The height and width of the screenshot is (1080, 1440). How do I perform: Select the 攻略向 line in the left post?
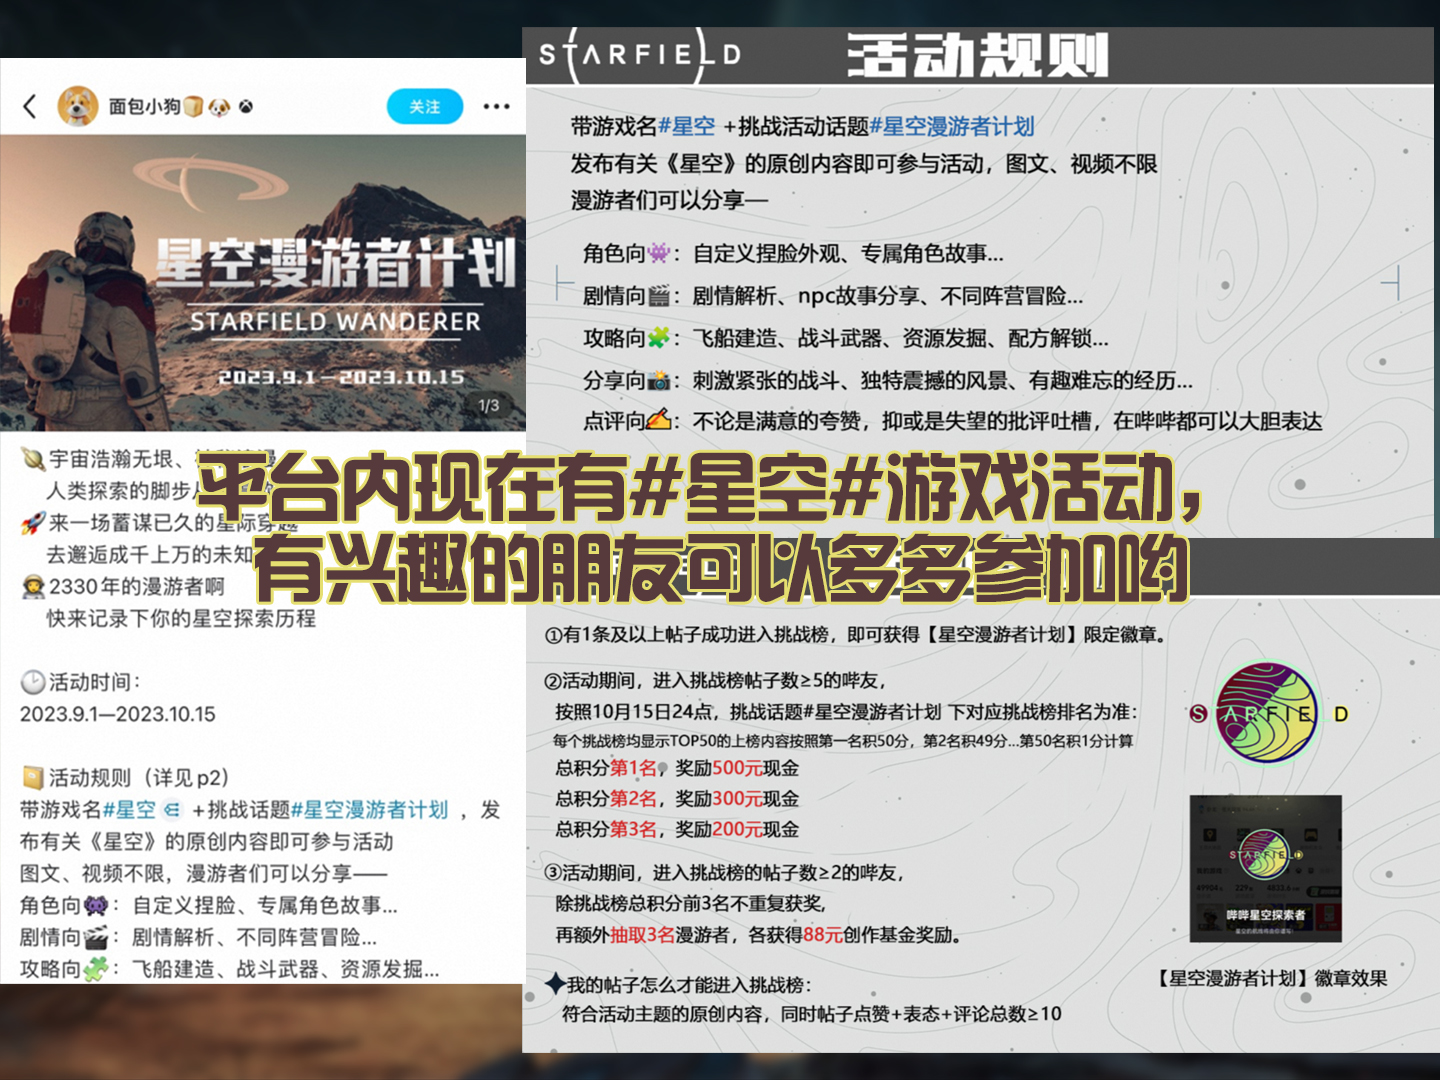tap(230, 969)
